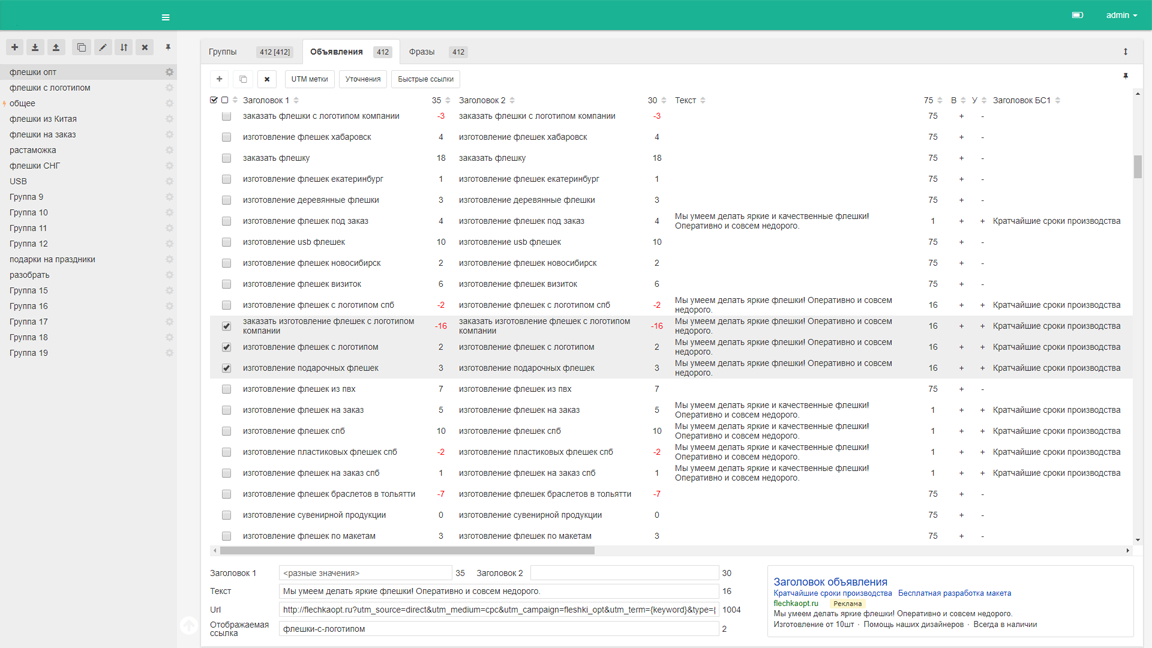Uncheck the "изготовление флешек с логотипом" row
Viewport: 1152px width, 648px height.
(x=227, y=347)
